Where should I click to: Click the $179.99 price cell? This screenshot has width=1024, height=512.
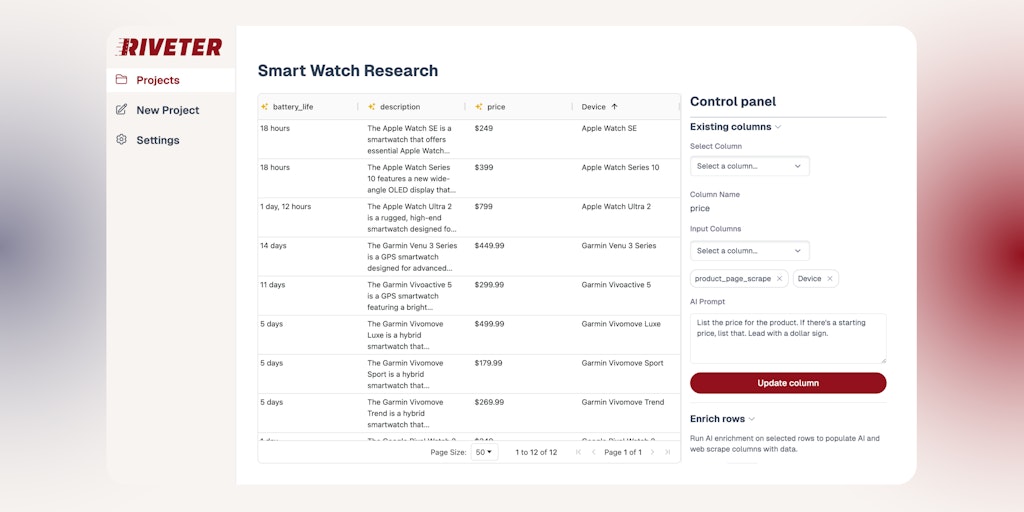[x=488, y=364]
